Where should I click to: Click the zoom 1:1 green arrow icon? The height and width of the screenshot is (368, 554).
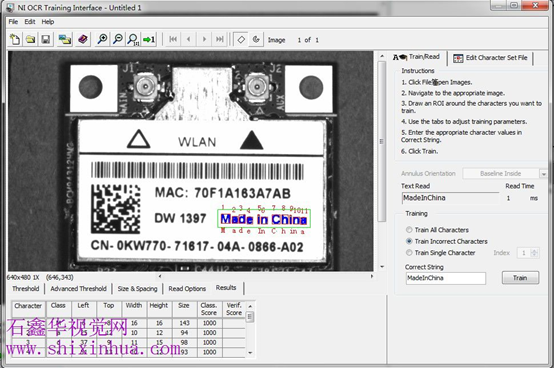149,39
